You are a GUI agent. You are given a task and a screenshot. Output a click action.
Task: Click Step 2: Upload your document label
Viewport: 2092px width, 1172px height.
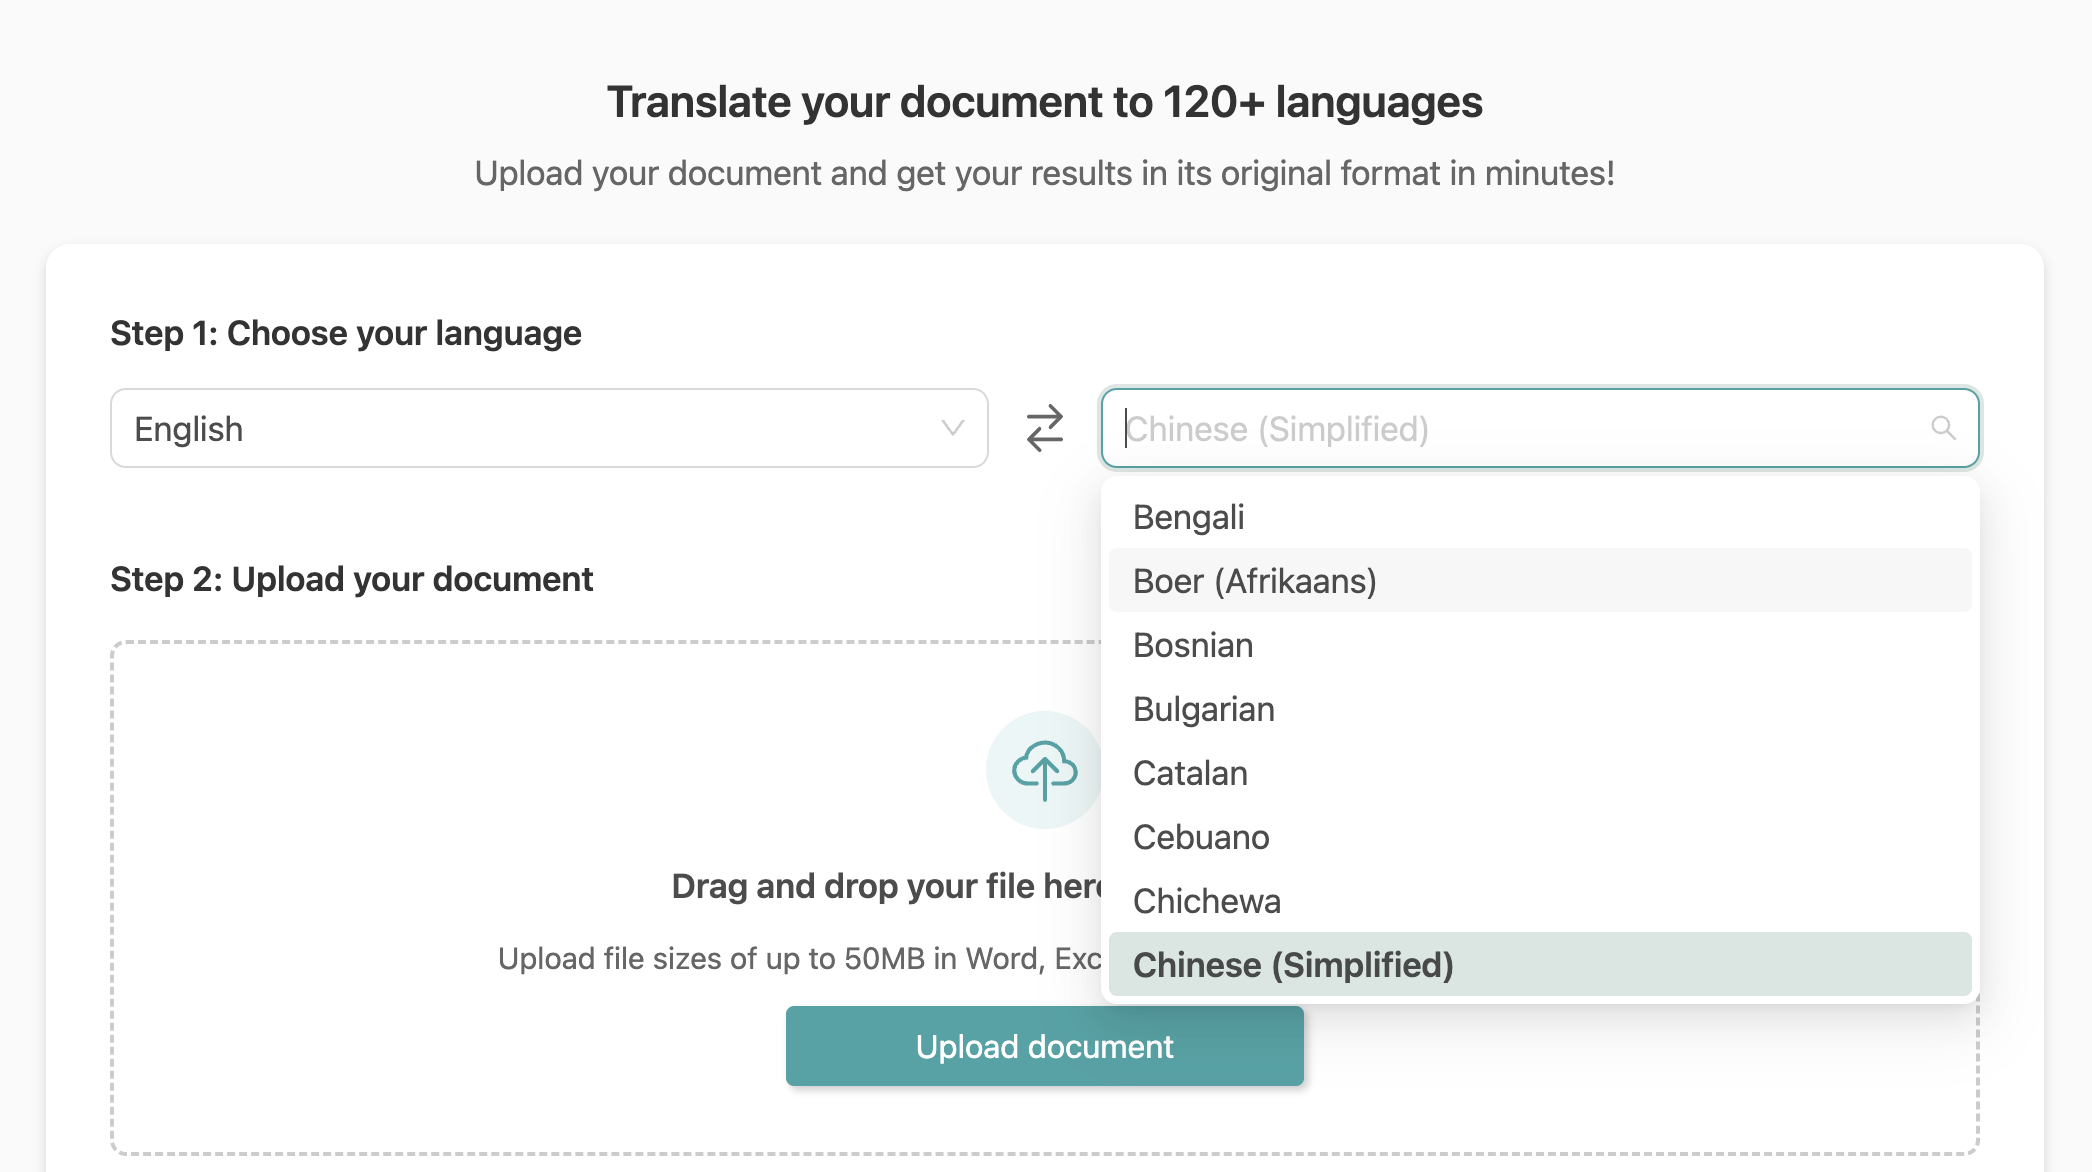(351, 578)
